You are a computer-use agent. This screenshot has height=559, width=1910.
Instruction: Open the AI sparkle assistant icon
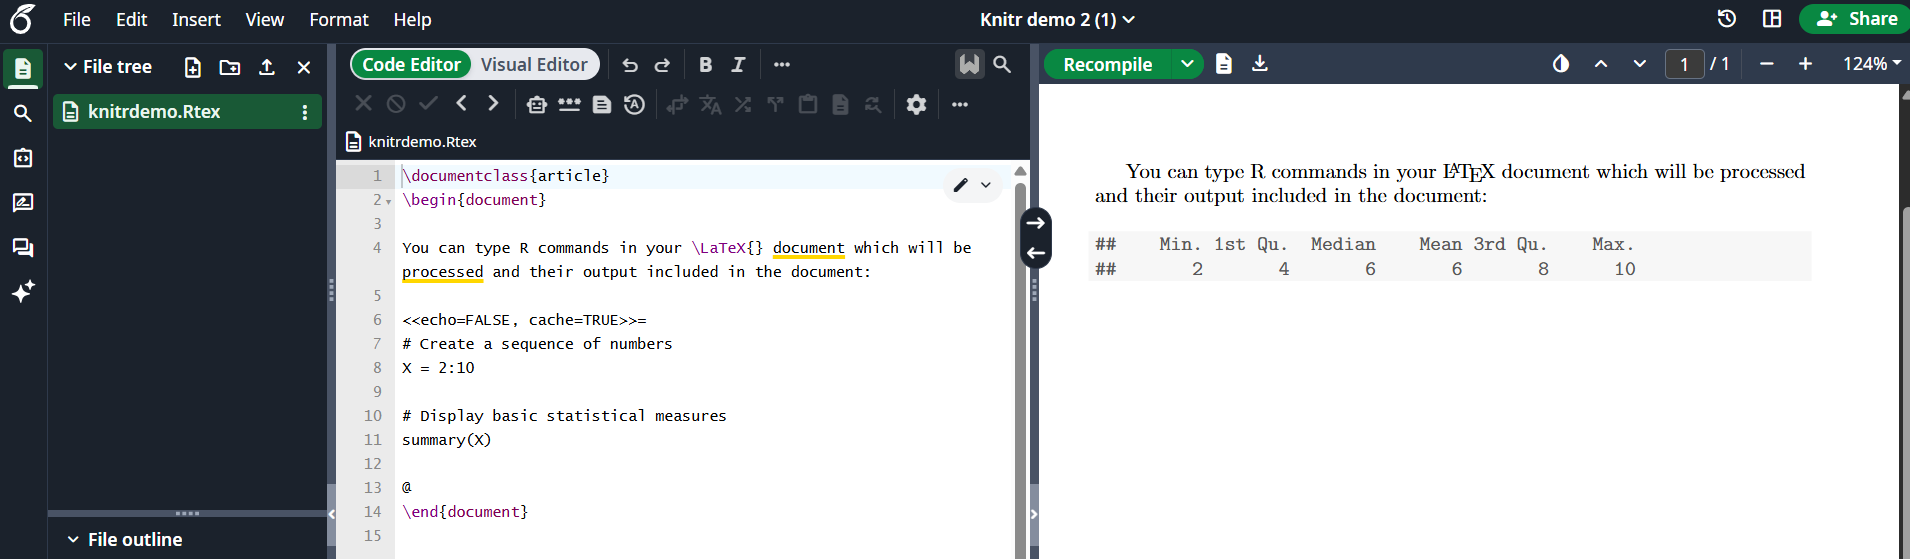pyautogui.click(x=23, y=291)
